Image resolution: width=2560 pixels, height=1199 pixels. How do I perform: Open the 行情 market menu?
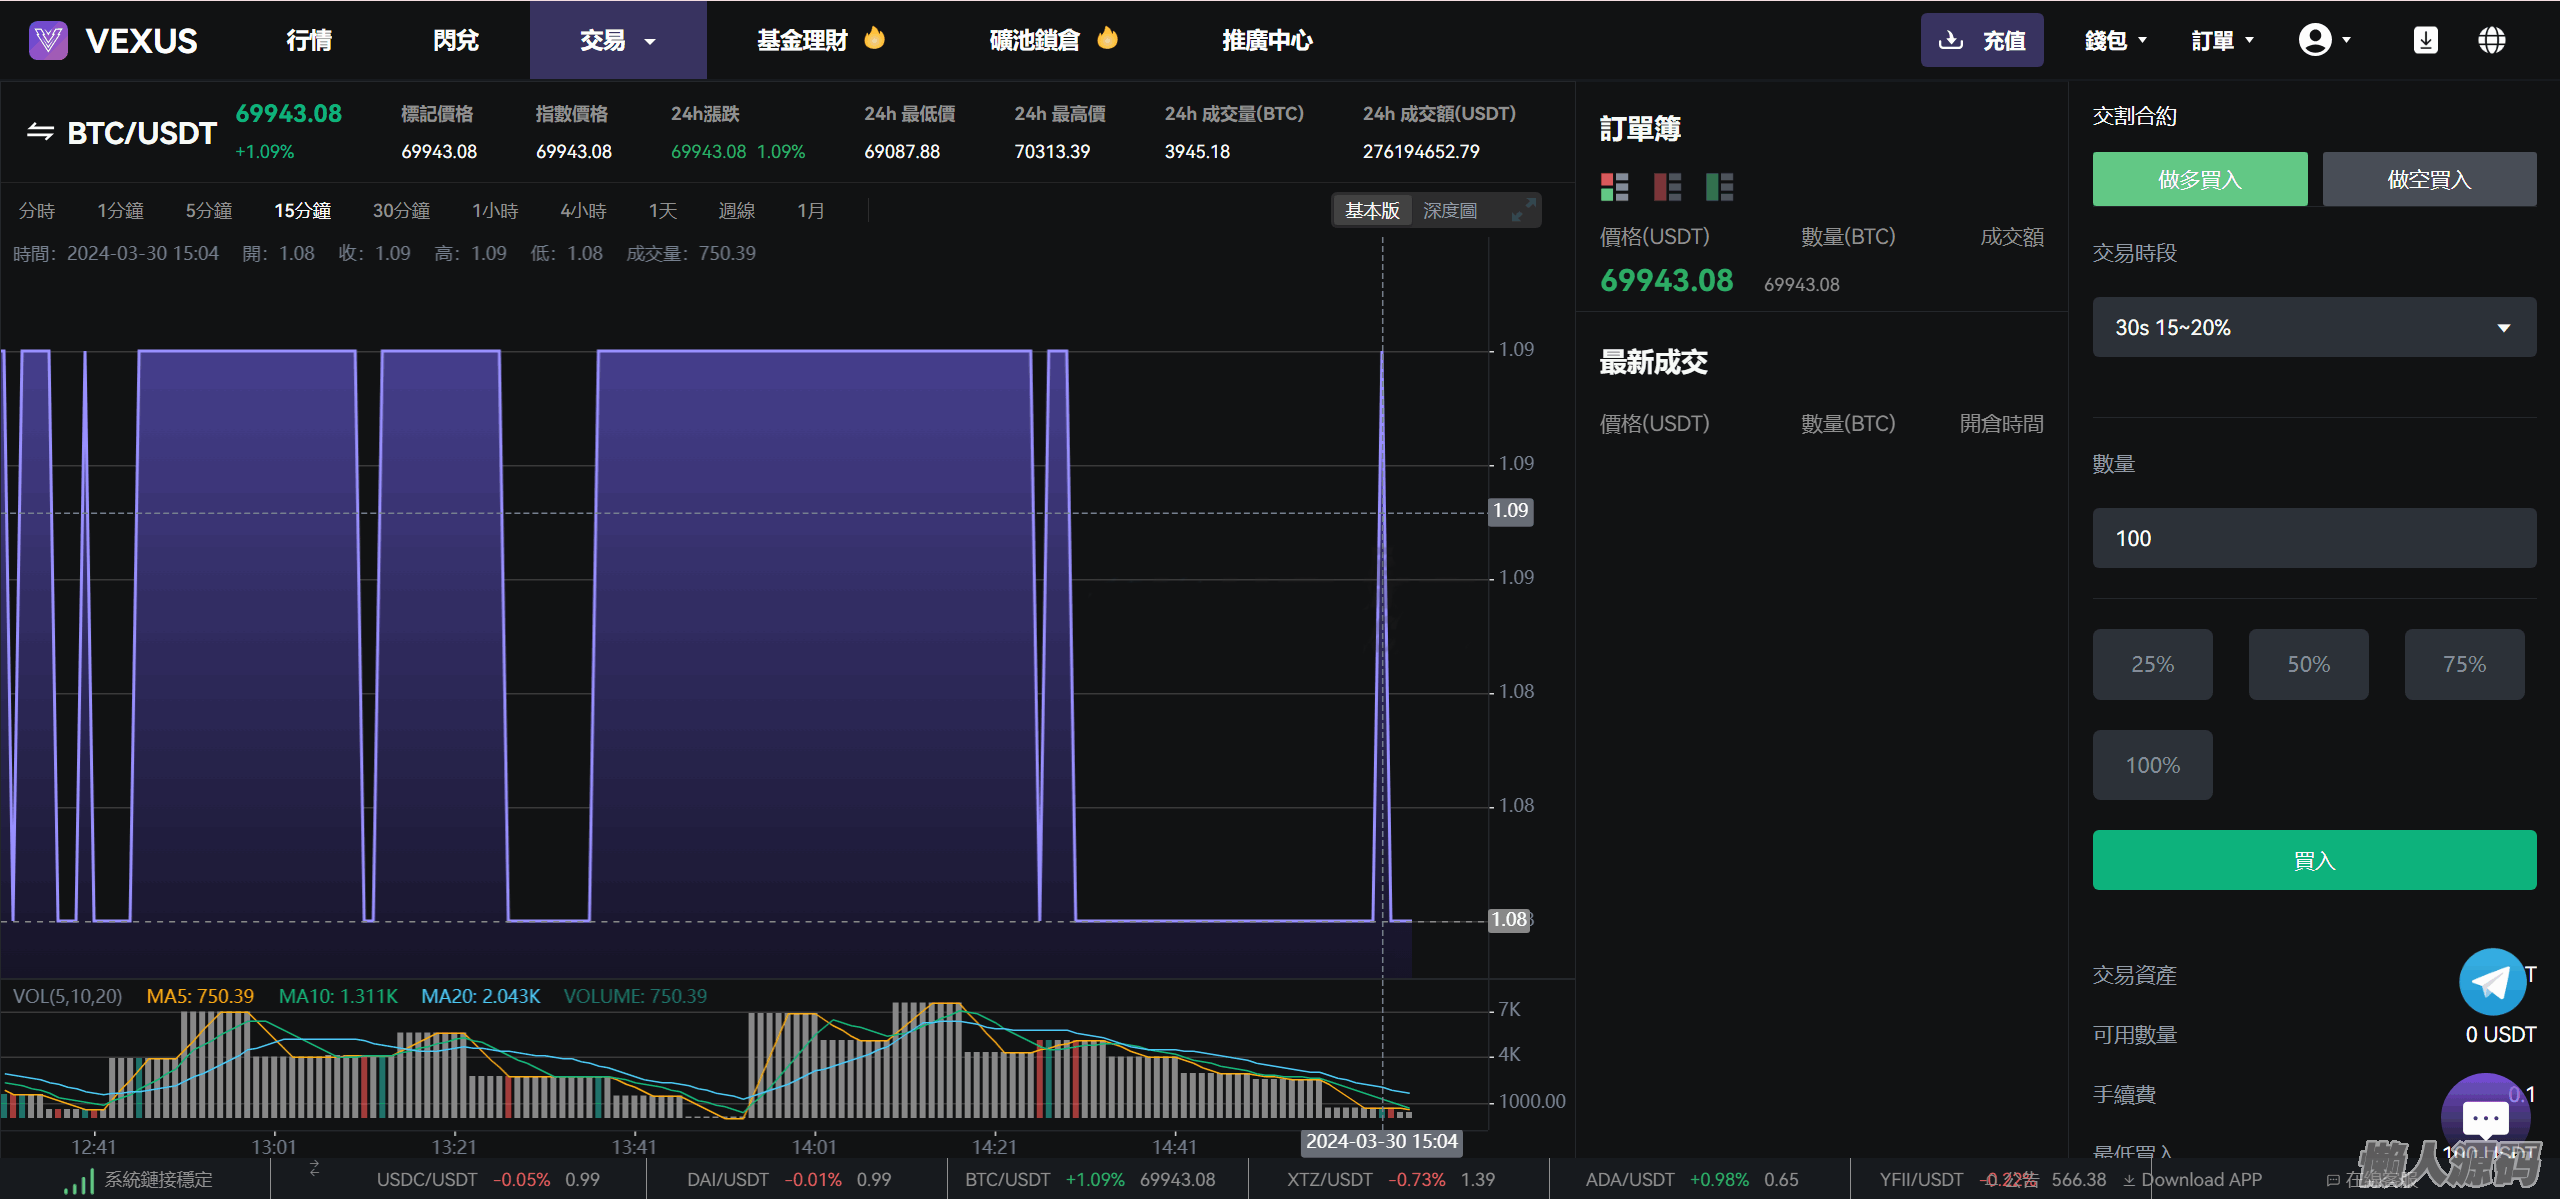pos(309,41)
